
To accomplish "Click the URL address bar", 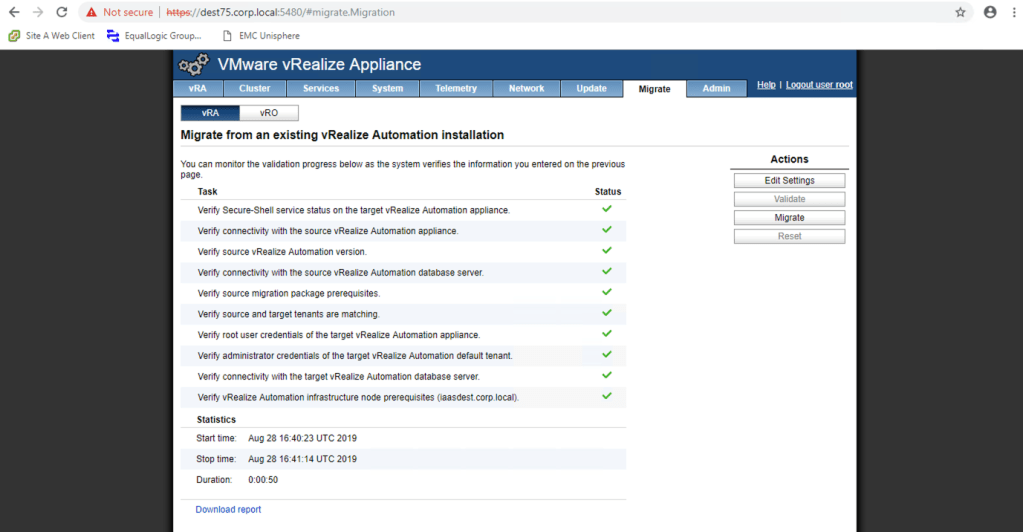I will (x=500, y=12).
